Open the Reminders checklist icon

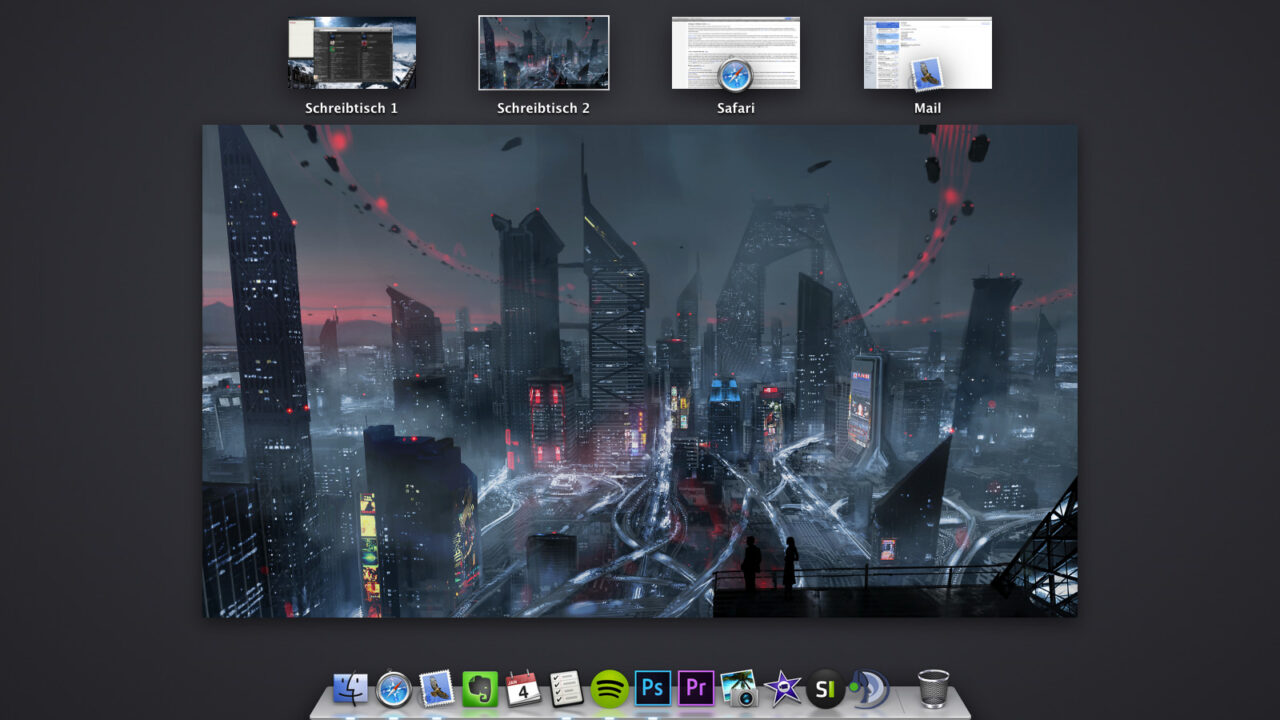[x=566, y=689]
